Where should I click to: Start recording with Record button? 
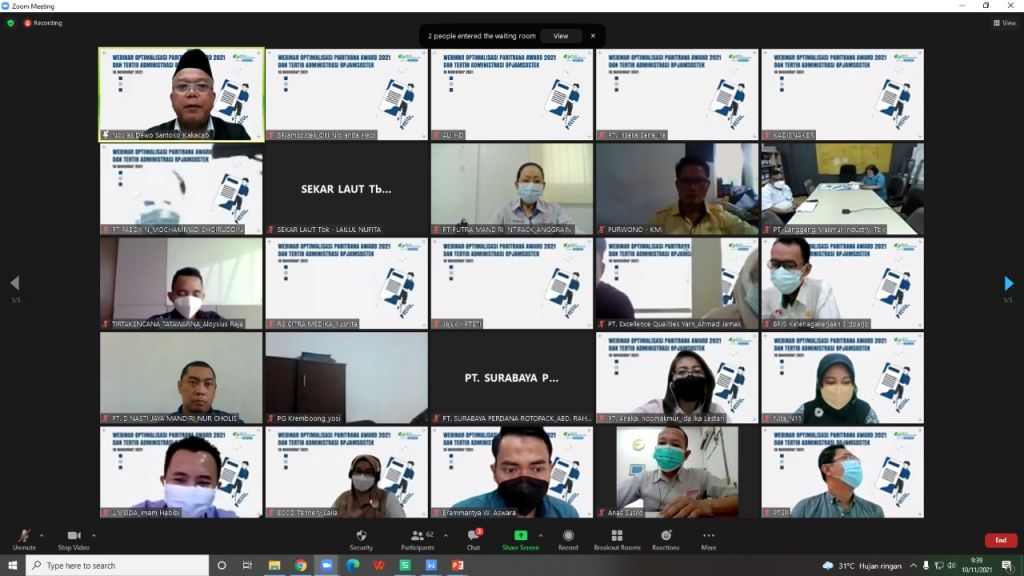click(x=568, y=537)
